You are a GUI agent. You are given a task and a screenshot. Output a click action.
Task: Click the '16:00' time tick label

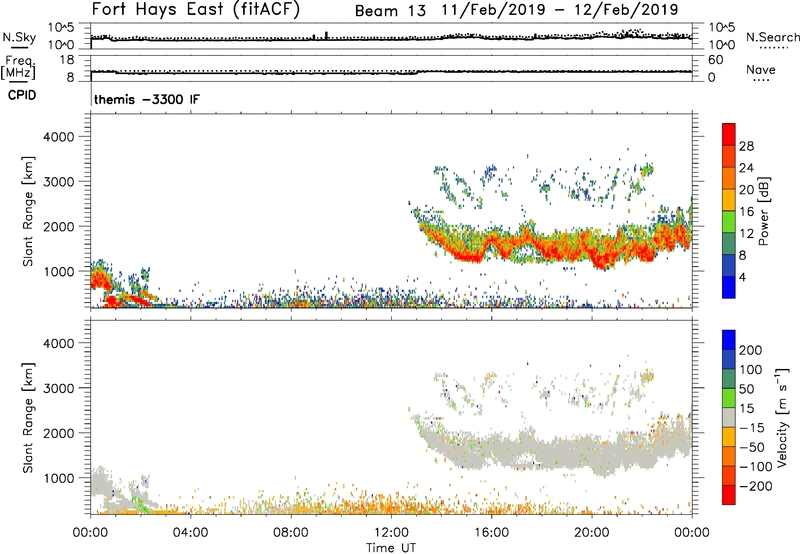(x=491, y=533)
